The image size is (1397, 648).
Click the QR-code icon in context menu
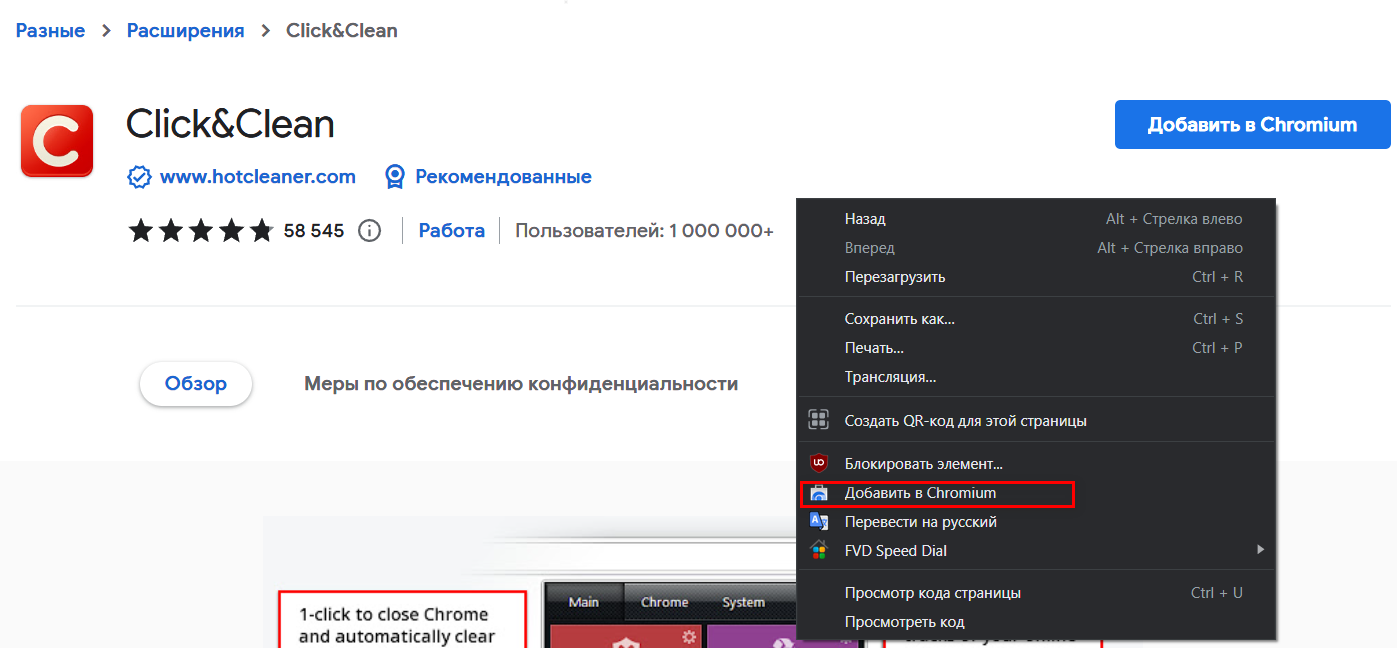(x=819, y=420)
